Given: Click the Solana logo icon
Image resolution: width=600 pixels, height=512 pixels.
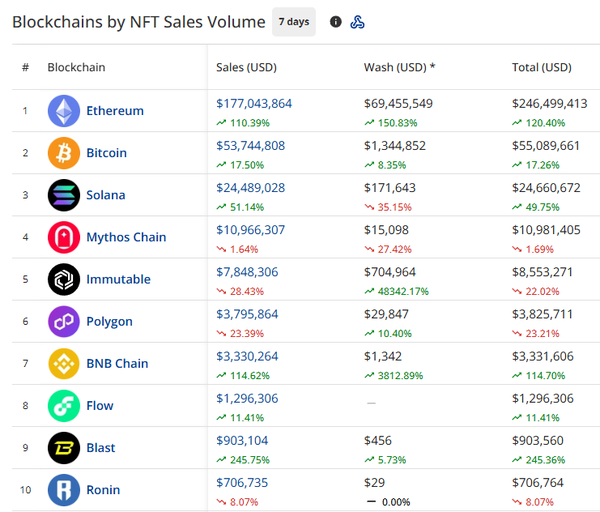Looking at the screenshot, I should click(64, 195).
